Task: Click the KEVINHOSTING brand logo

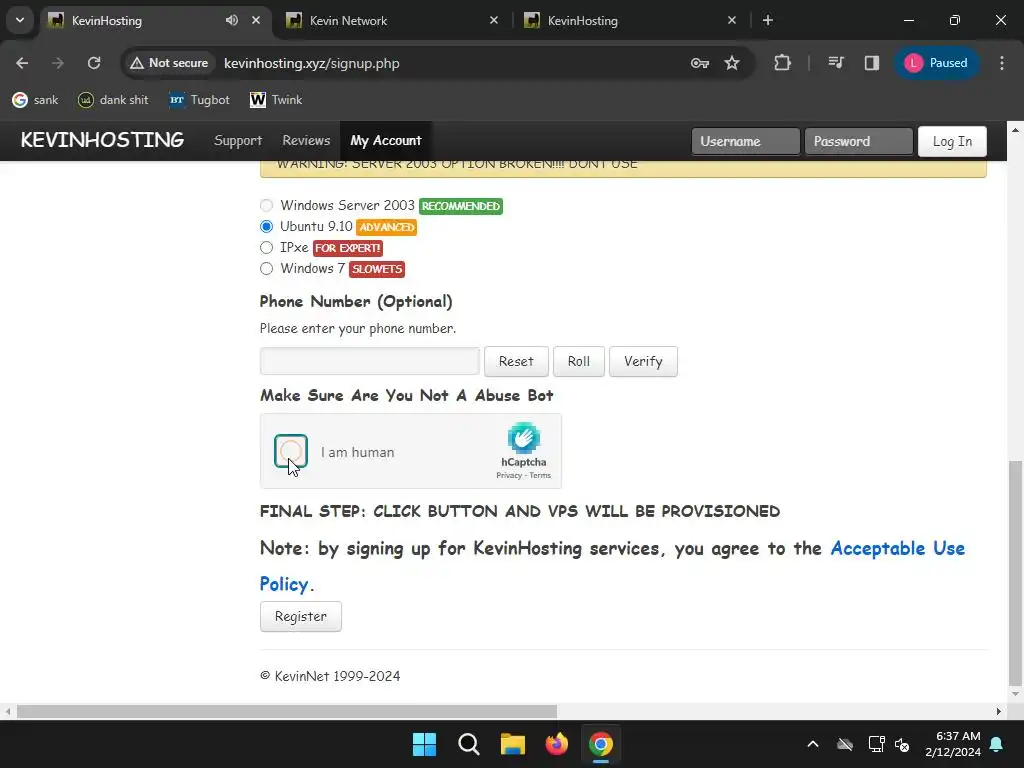Action: click(102, 140)
